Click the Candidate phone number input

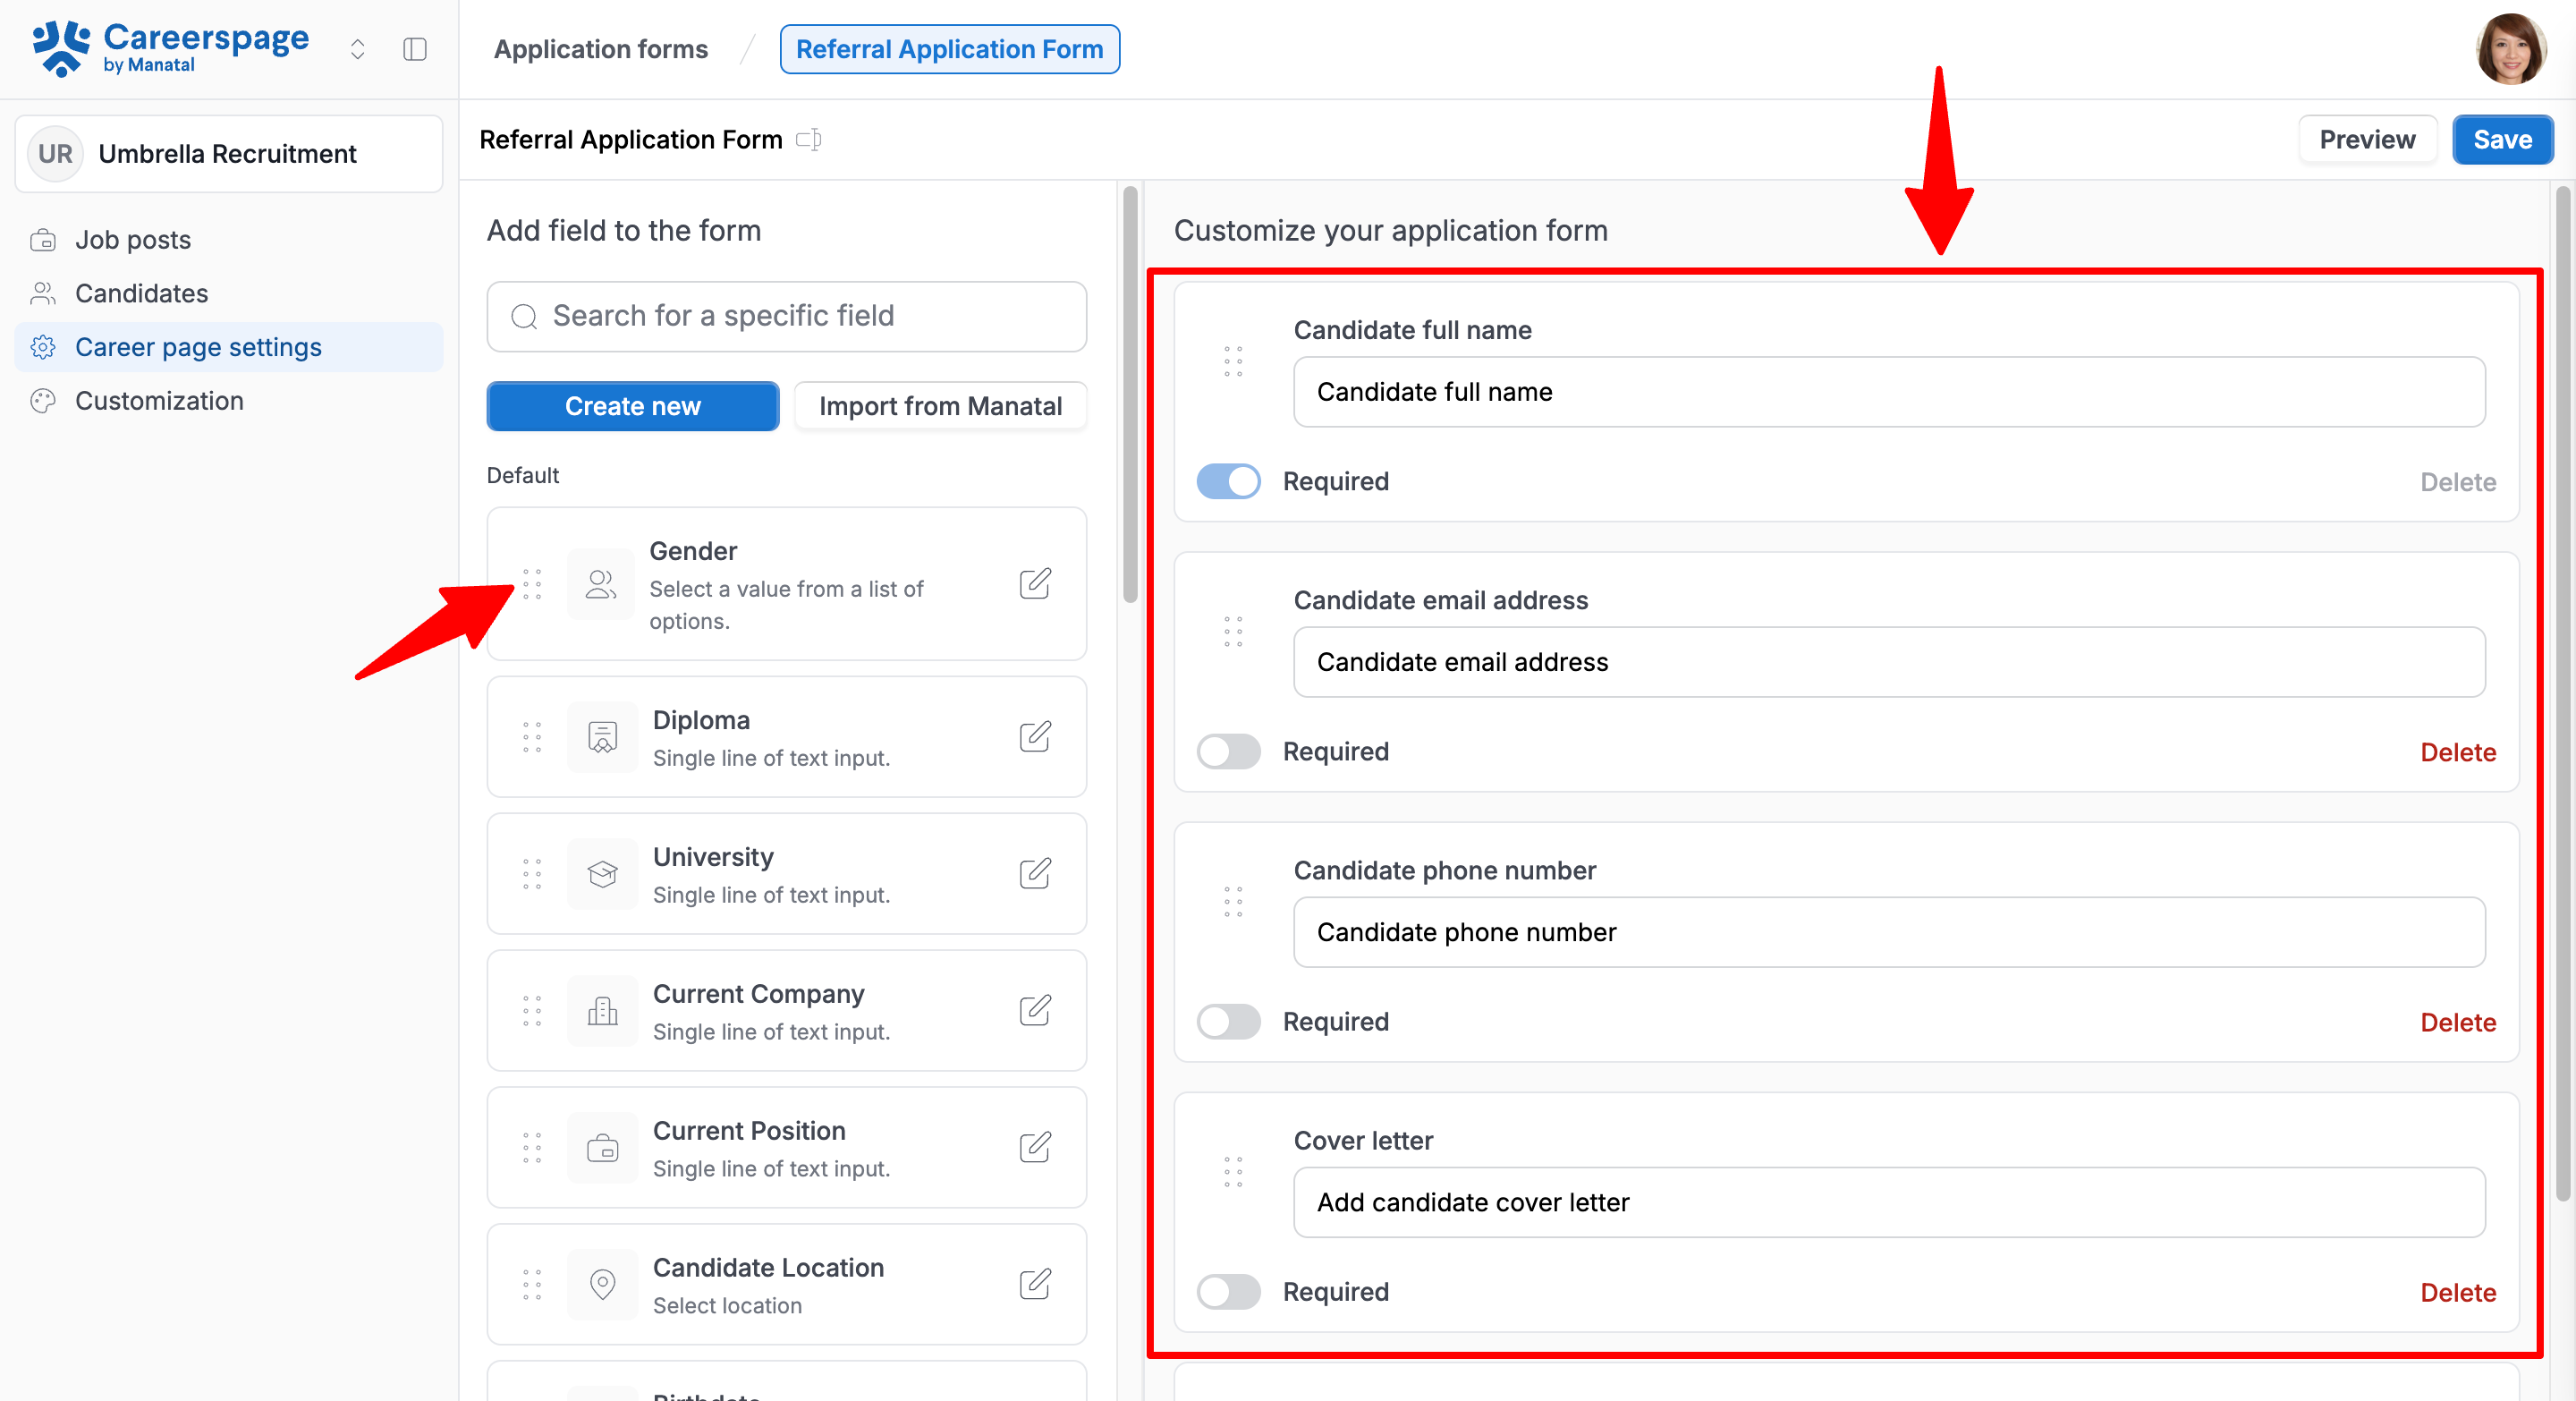1889,932
